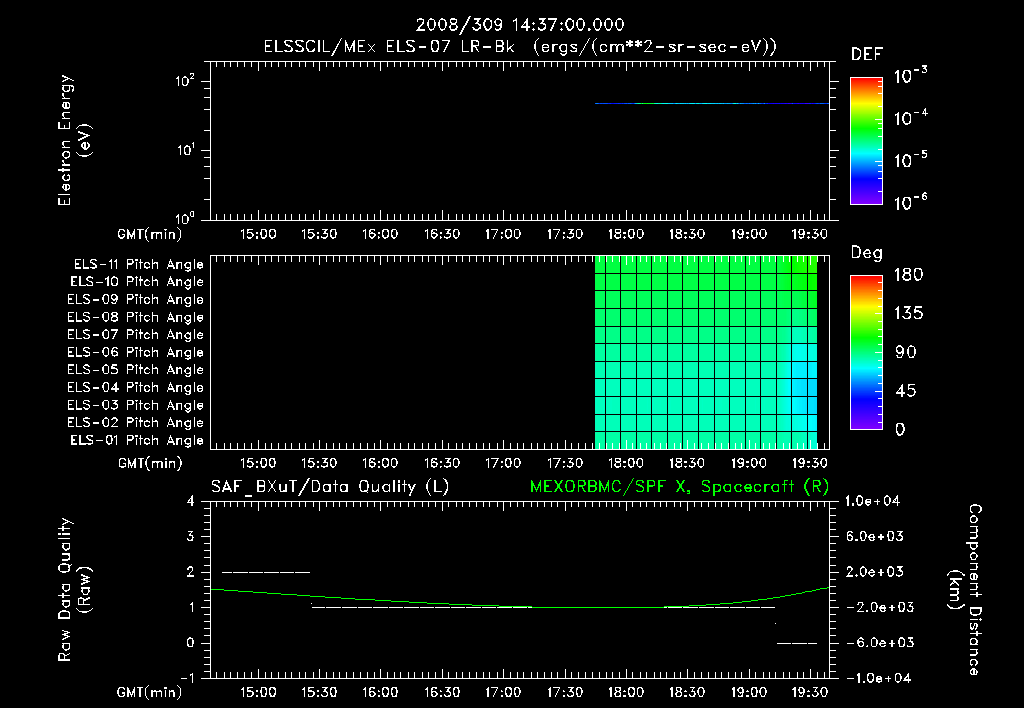
Task: Select the ELS-08 Pitch Angle row label
Action: [x=135, y=317]
